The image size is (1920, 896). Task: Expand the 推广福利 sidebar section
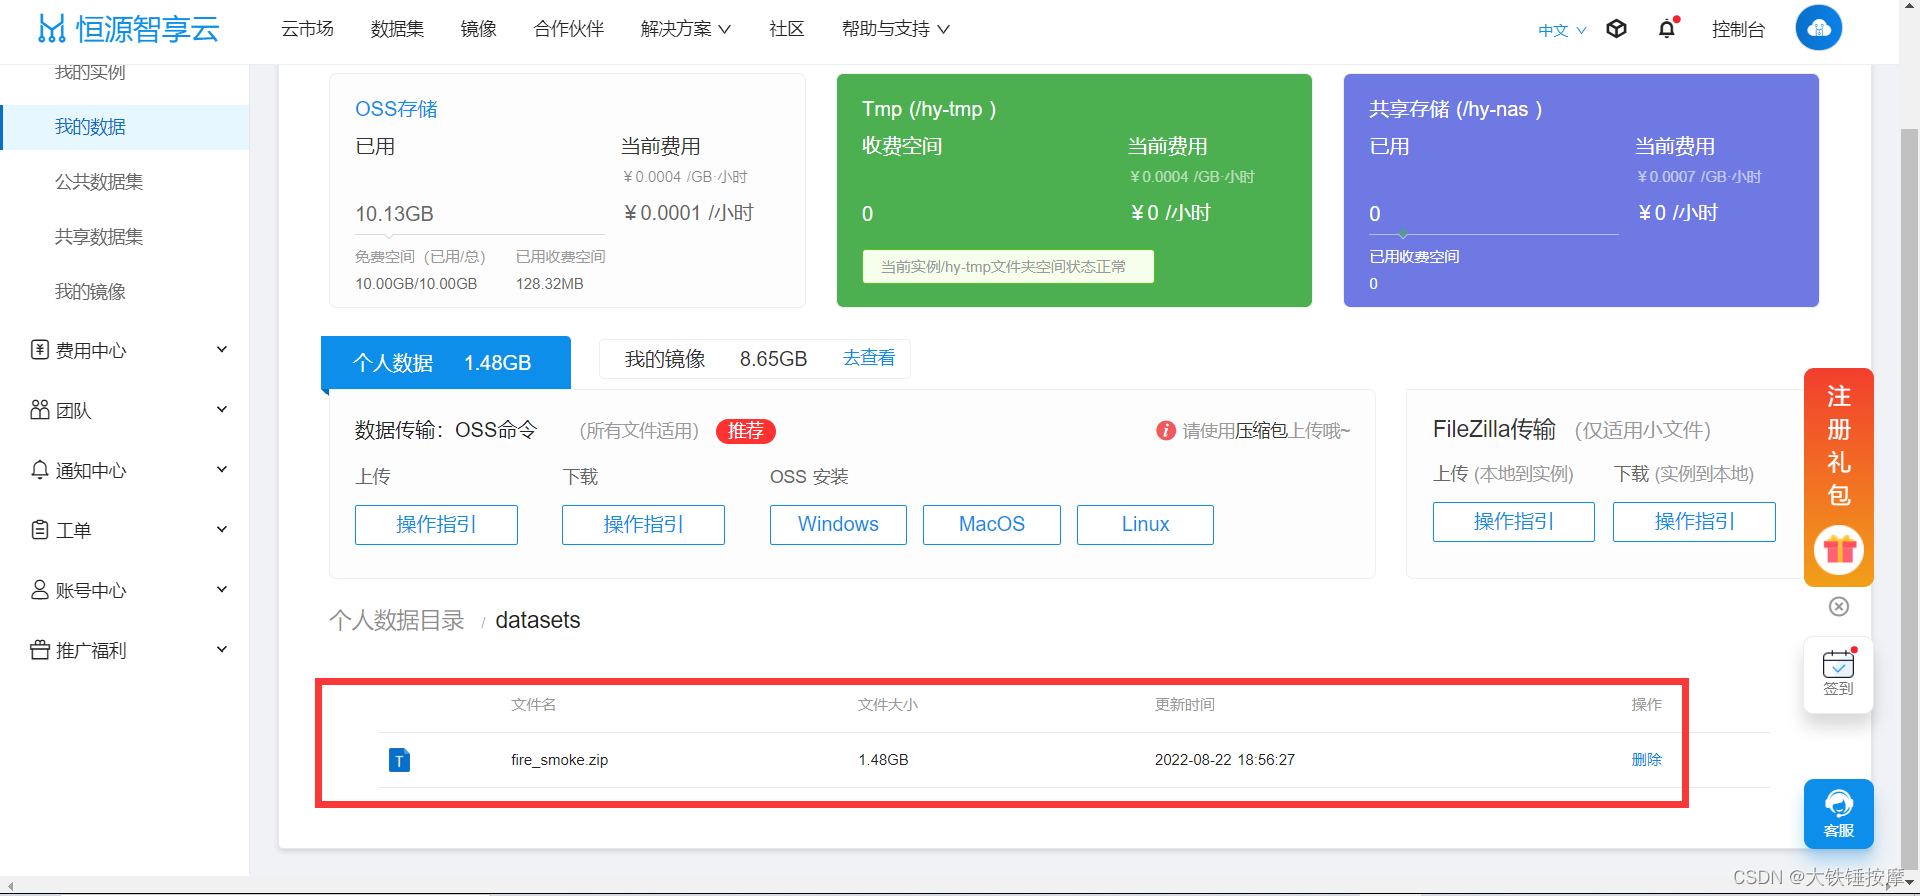click(222, 649)
